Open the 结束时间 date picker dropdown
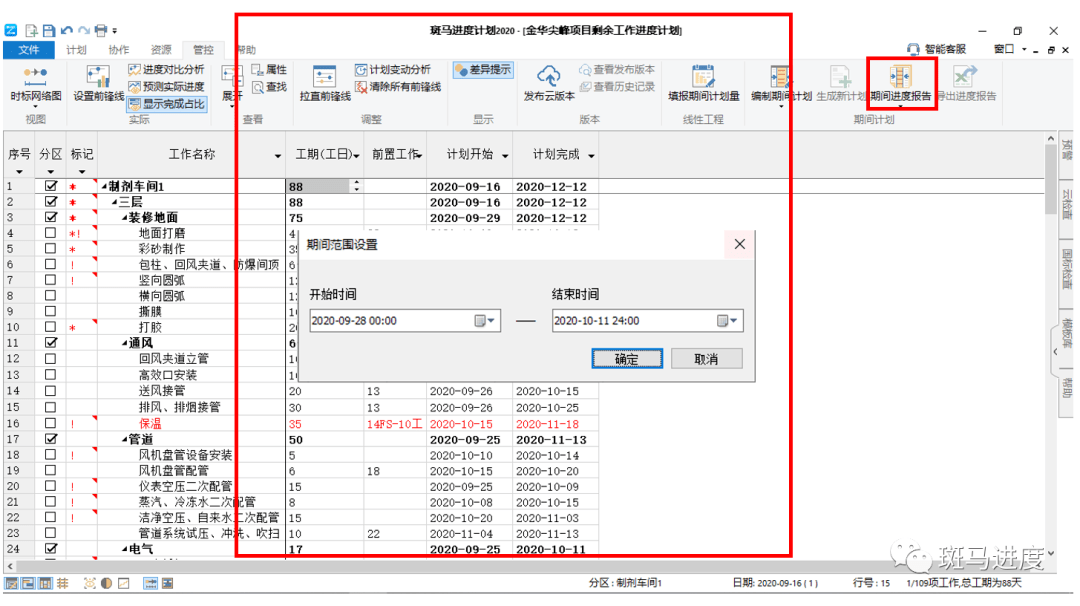 tap(728, 320)
